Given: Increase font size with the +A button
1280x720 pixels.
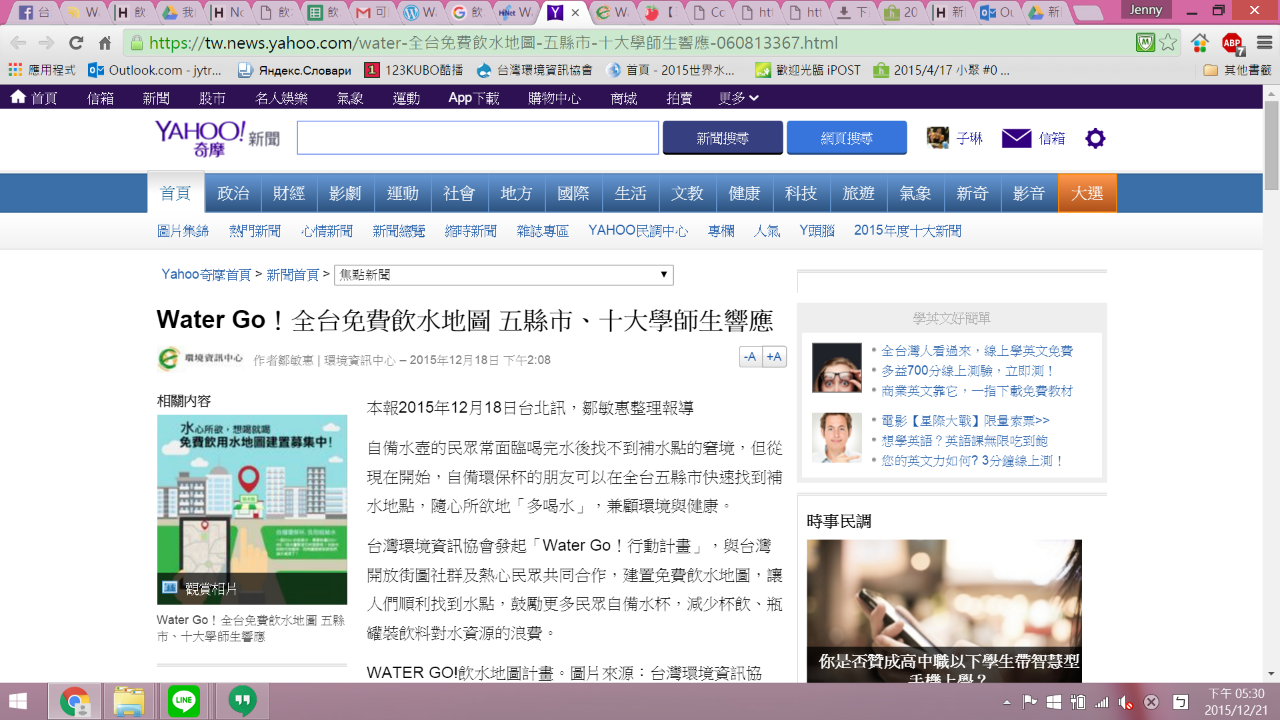Looking at the screenshot, I should (x=774, y=357).
